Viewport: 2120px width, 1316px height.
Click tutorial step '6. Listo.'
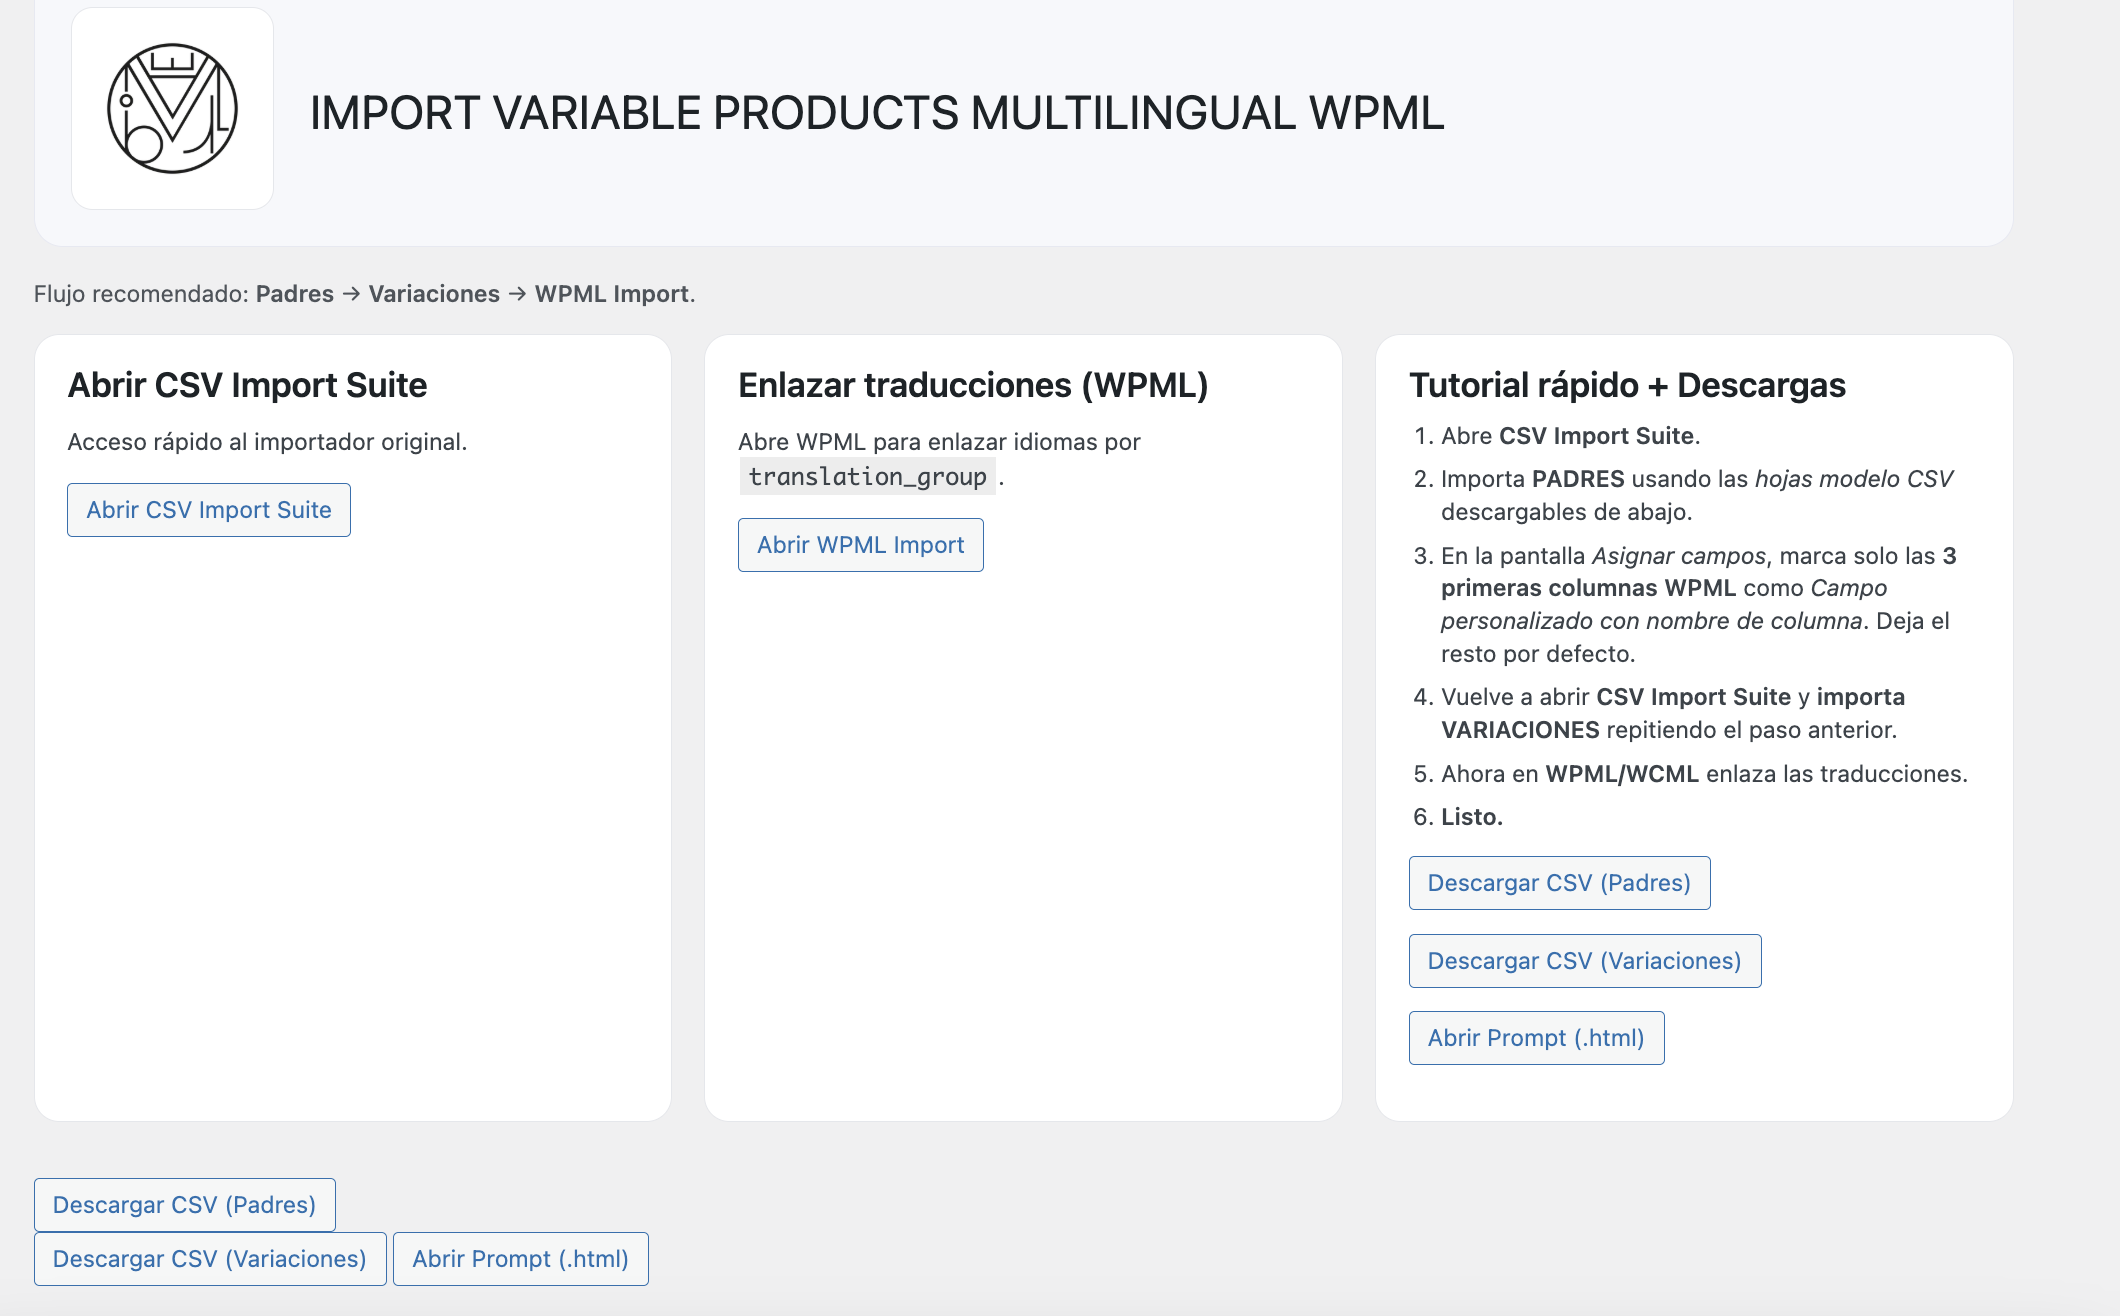pyautogui.click(x=1458, y=817)
